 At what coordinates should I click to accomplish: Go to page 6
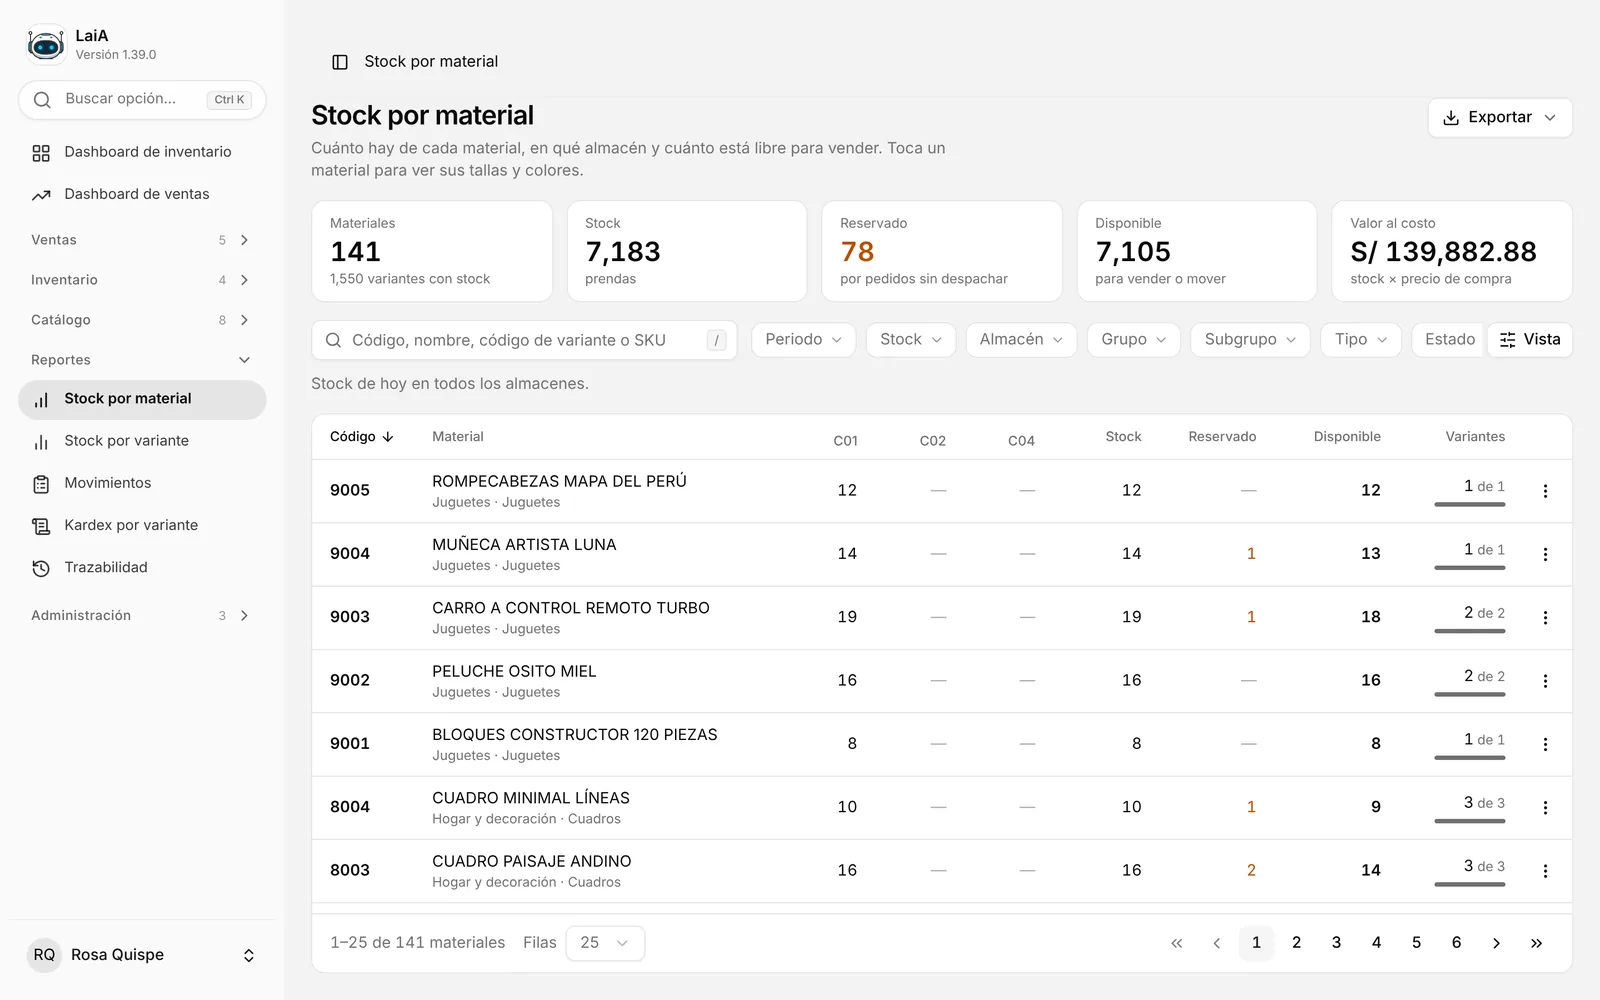(1457, 943)
